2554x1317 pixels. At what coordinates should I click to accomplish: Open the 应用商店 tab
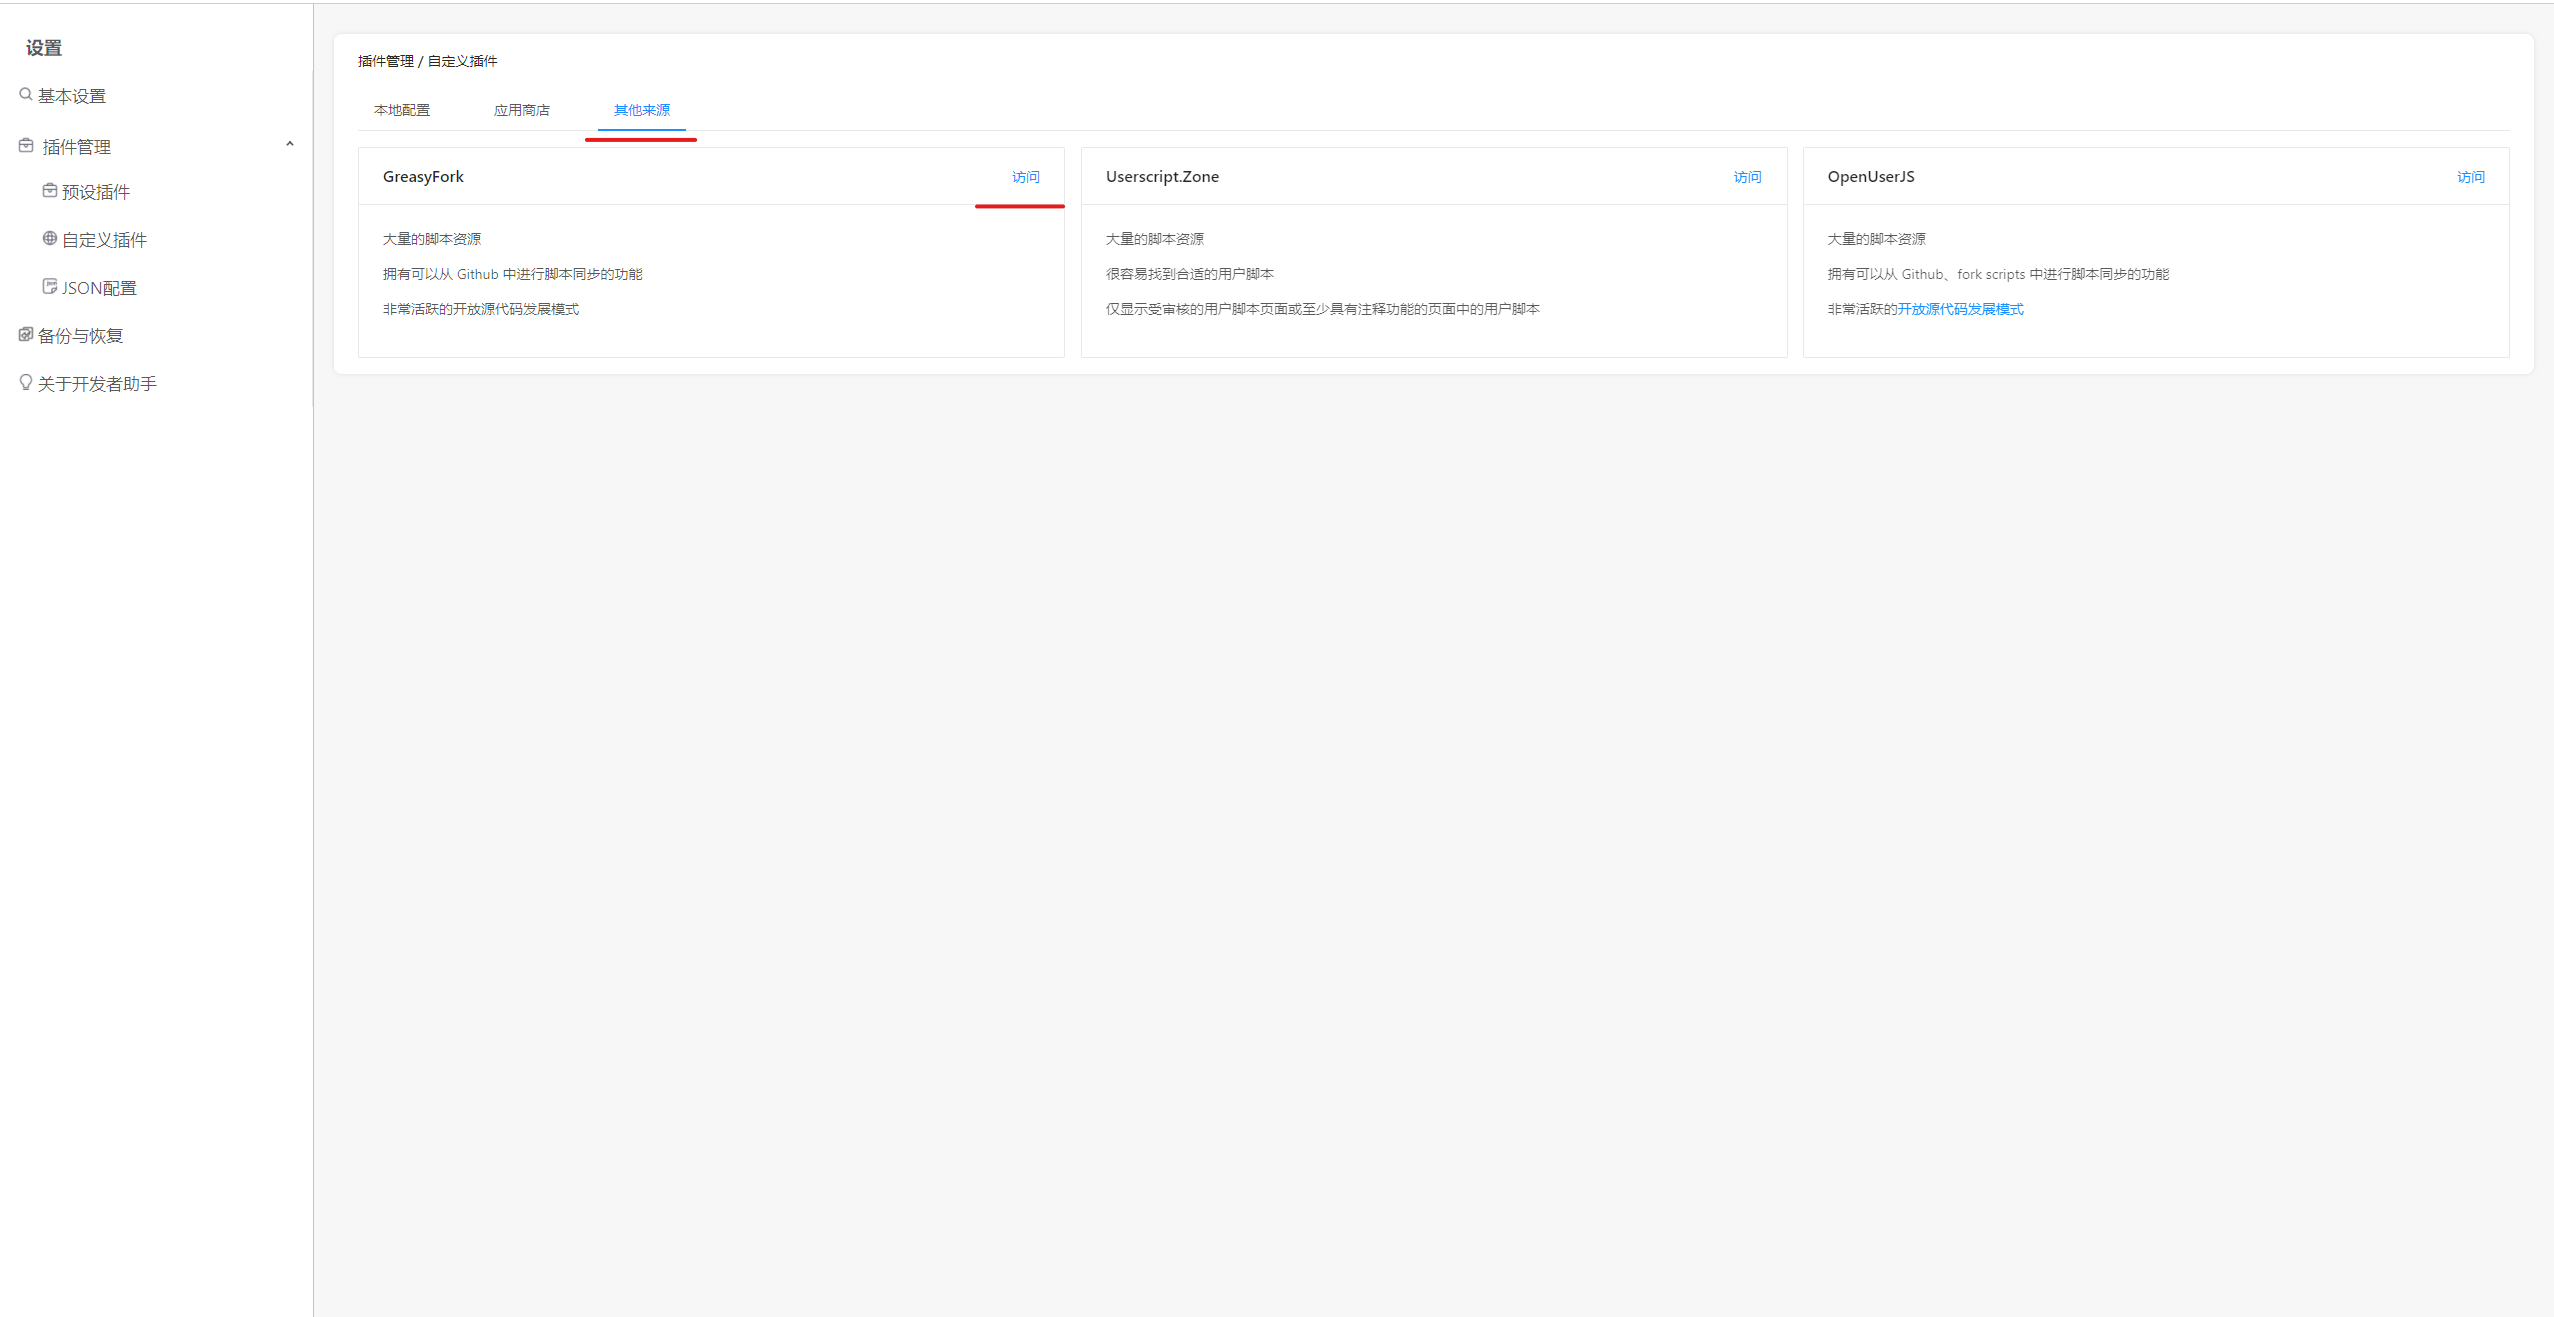(x=522, y=110)
